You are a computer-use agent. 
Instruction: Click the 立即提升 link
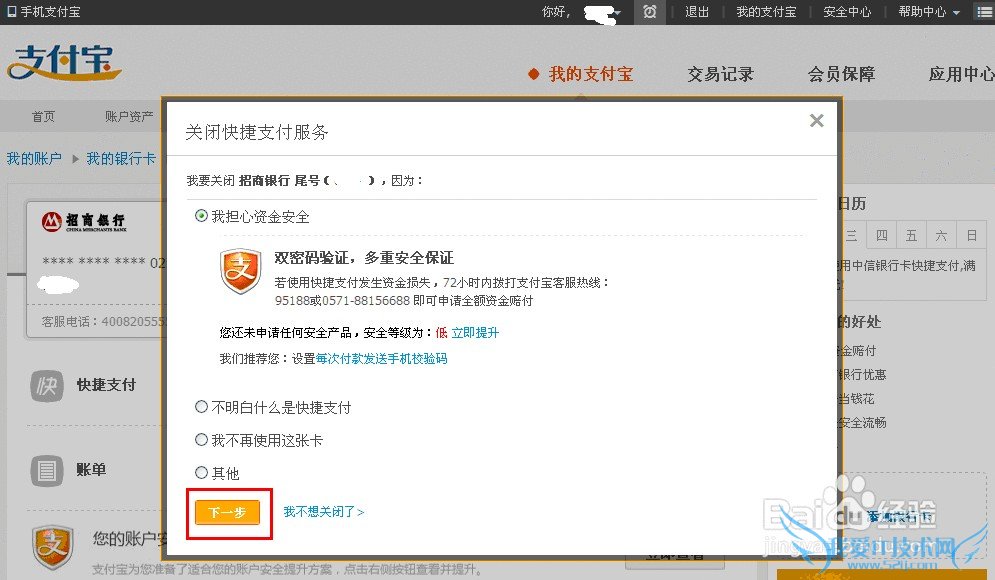point(475,333)
